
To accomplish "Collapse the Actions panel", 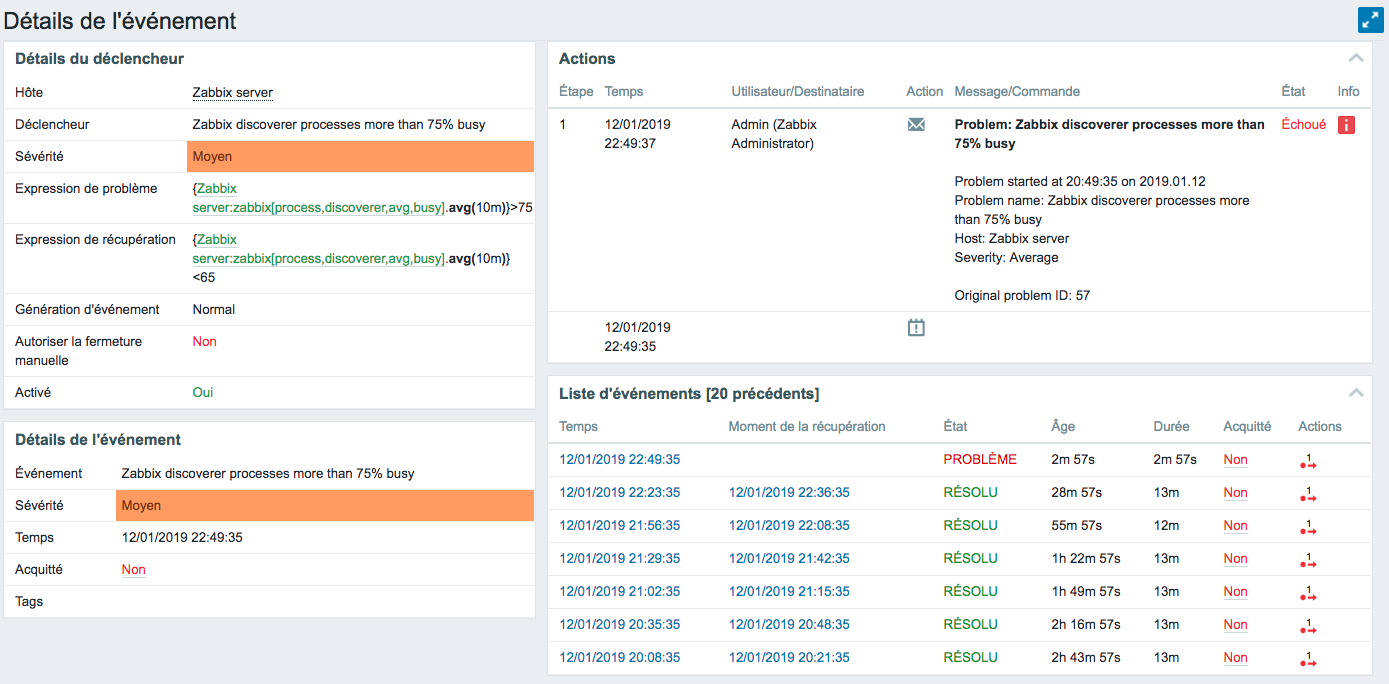I will click(1356, 58).
